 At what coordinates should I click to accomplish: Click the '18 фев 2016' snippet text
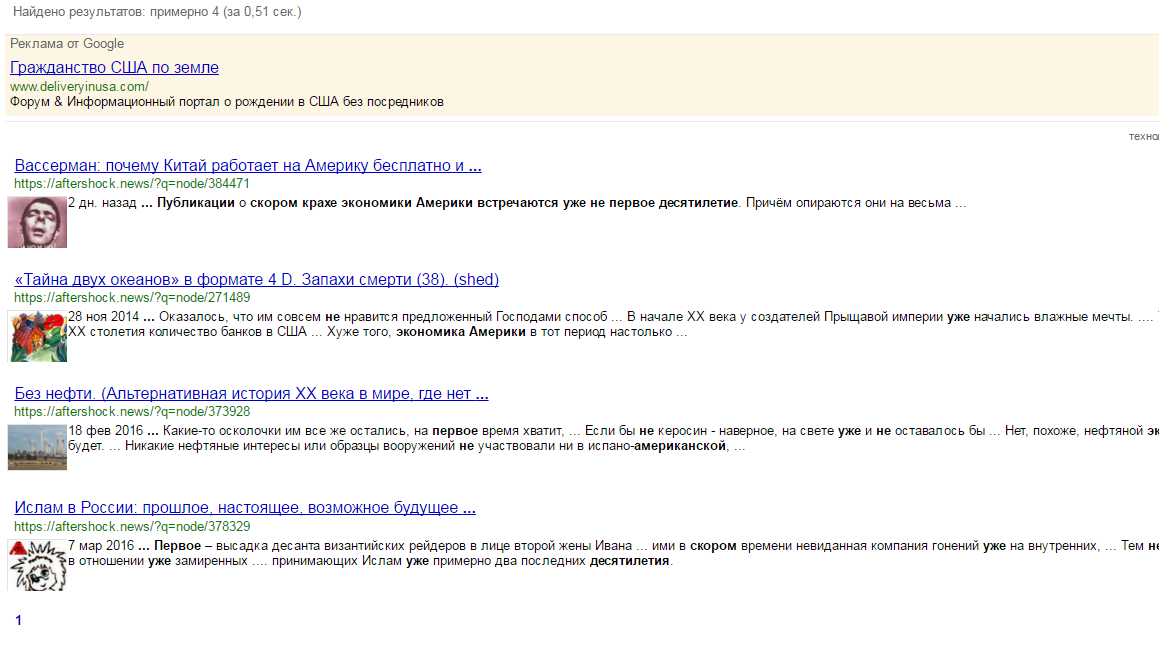pos(106,431)
